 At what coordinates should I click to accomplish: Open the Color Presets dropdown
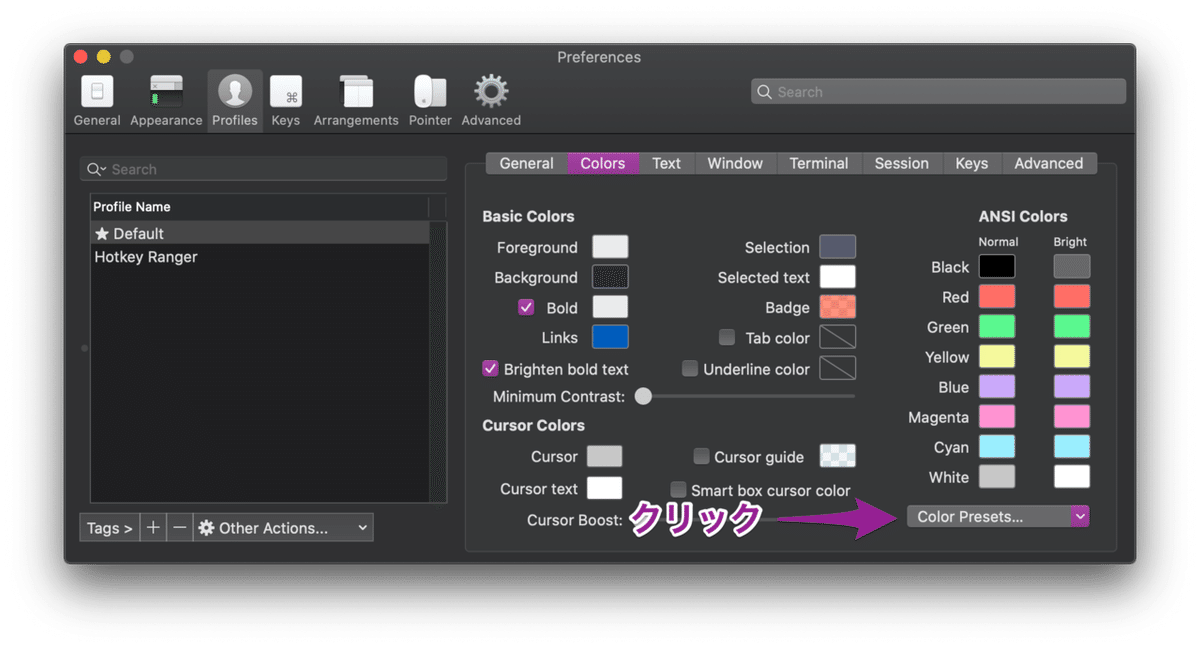point(998,517)
